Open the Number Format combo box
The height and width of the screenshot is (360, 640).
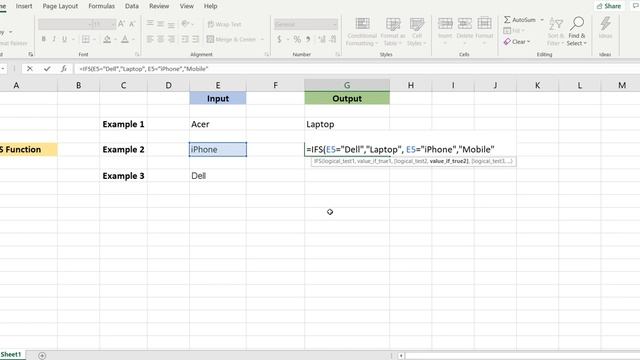(x=306, y=24)
